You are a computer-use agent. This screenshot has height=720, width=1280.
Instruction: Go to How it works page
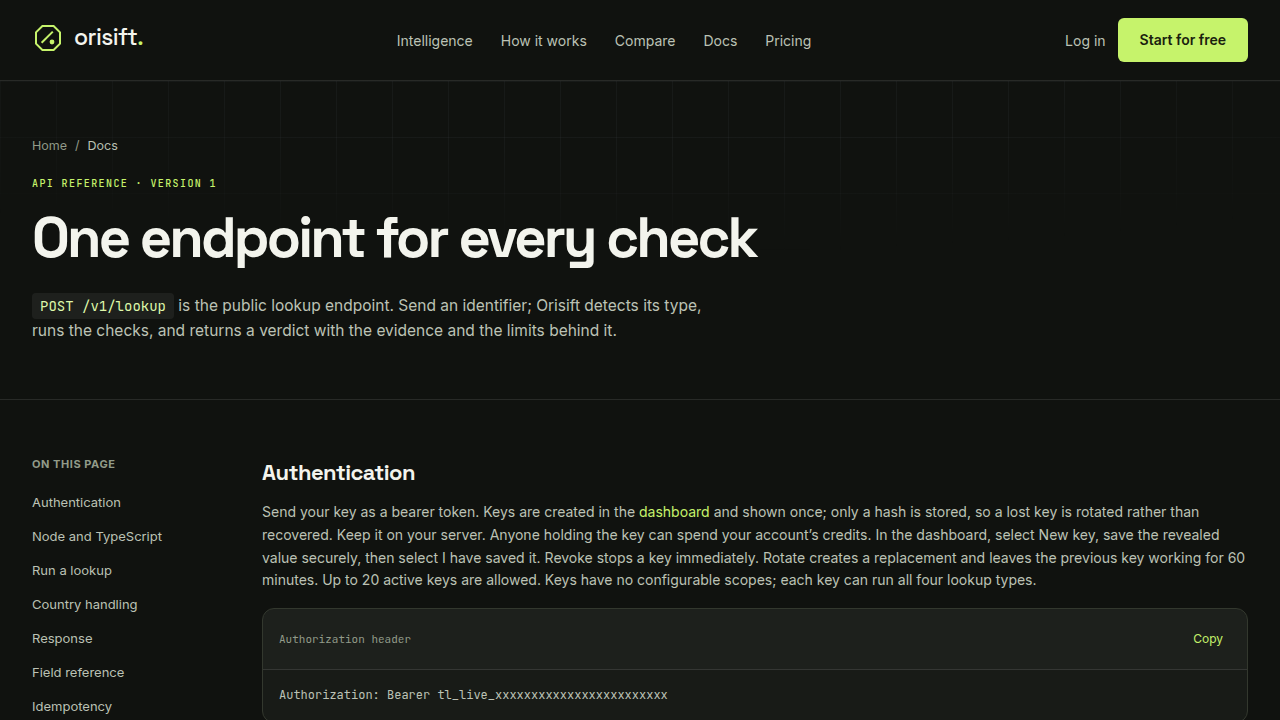tap(544, 41)
